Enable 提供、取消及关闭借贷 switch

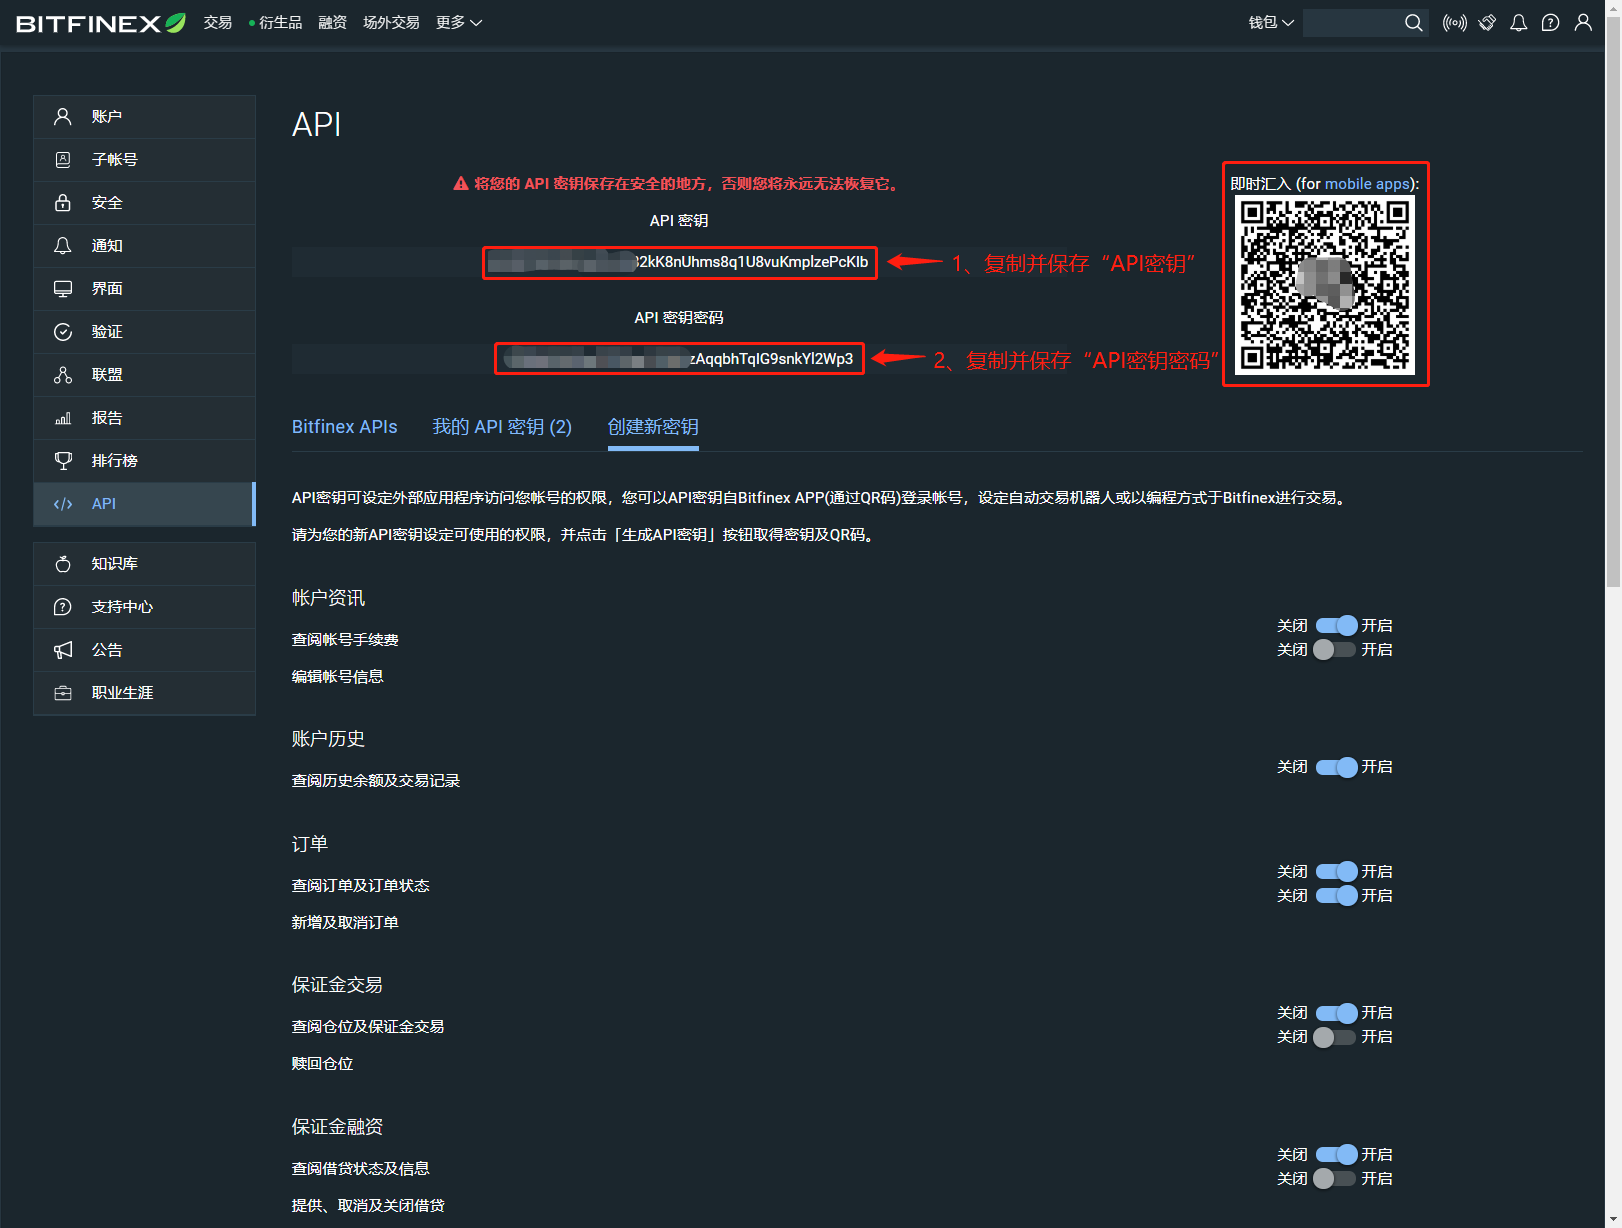(x=1334, y=1179)
